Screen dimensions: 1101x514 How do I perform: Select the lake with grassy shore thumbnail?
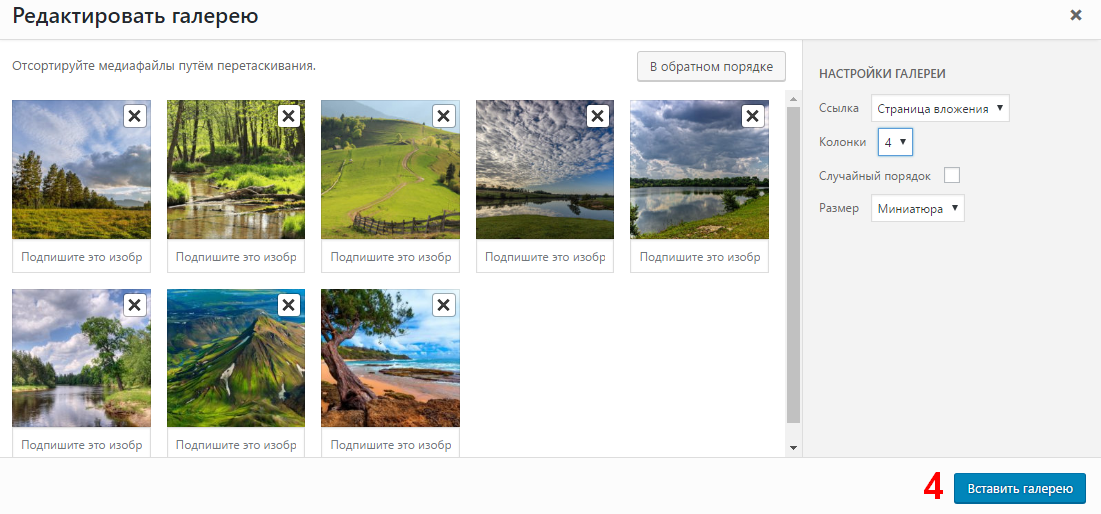[699, 169]
